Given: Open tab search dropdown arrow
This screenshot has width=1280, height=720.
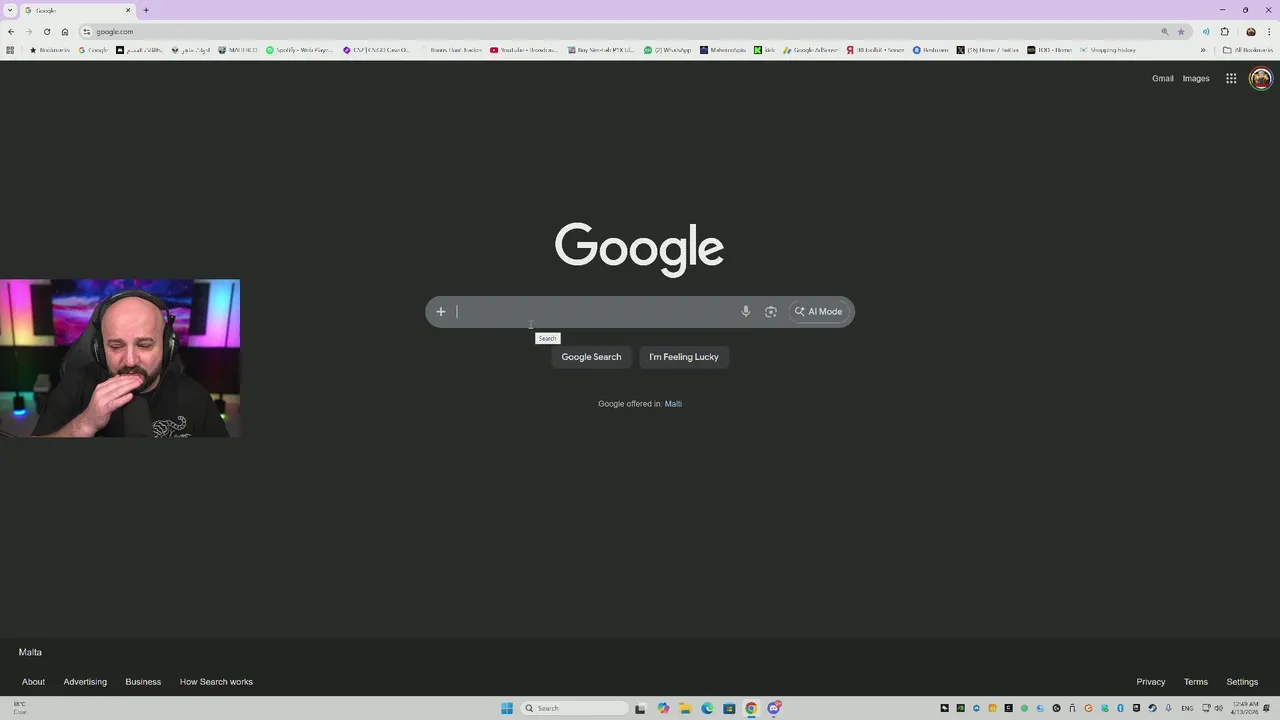Looking at the screenshot, I should pyautogui.click(x=10, y=10).
